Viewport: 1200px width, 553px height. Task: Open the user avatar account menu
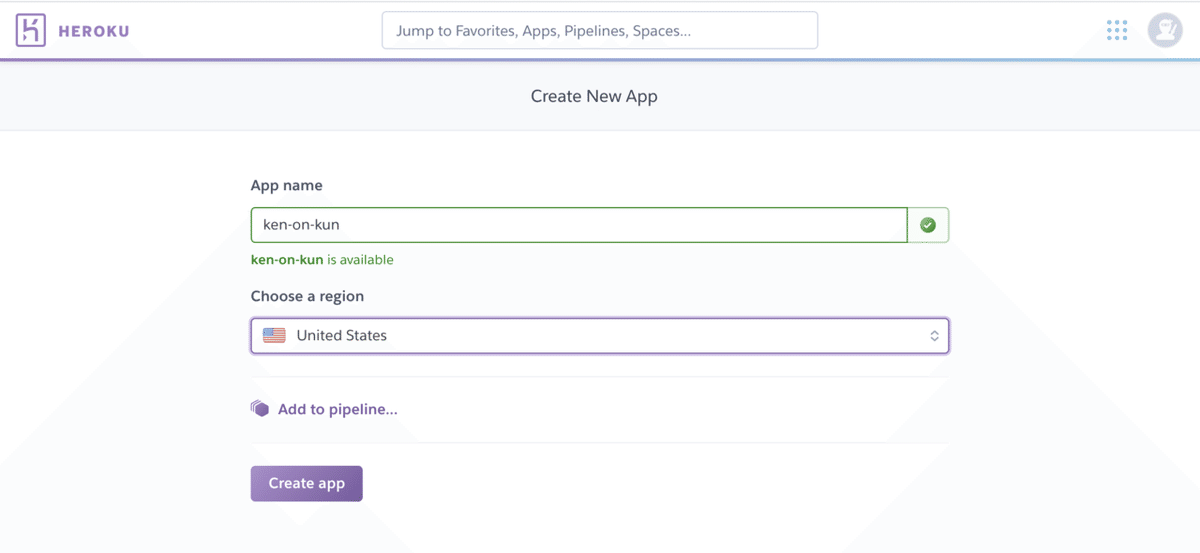click(x=1164, y=31)
